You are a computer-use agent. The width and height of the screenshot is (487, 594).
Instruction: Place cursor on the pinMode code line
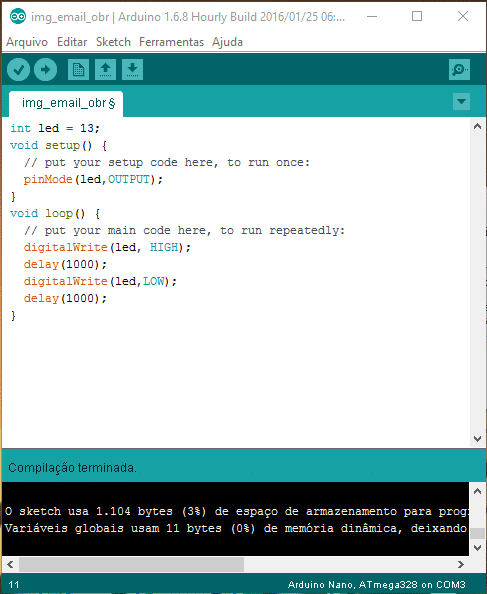93,179
